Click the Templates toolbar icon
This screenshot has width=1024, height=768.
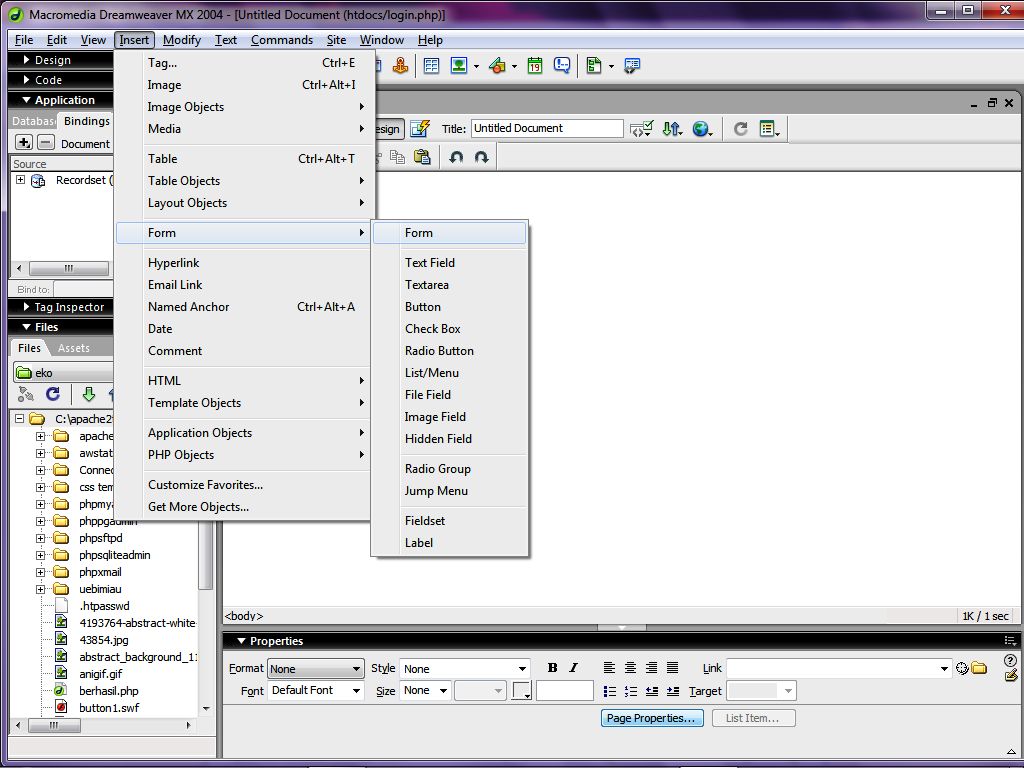point(594,65)
